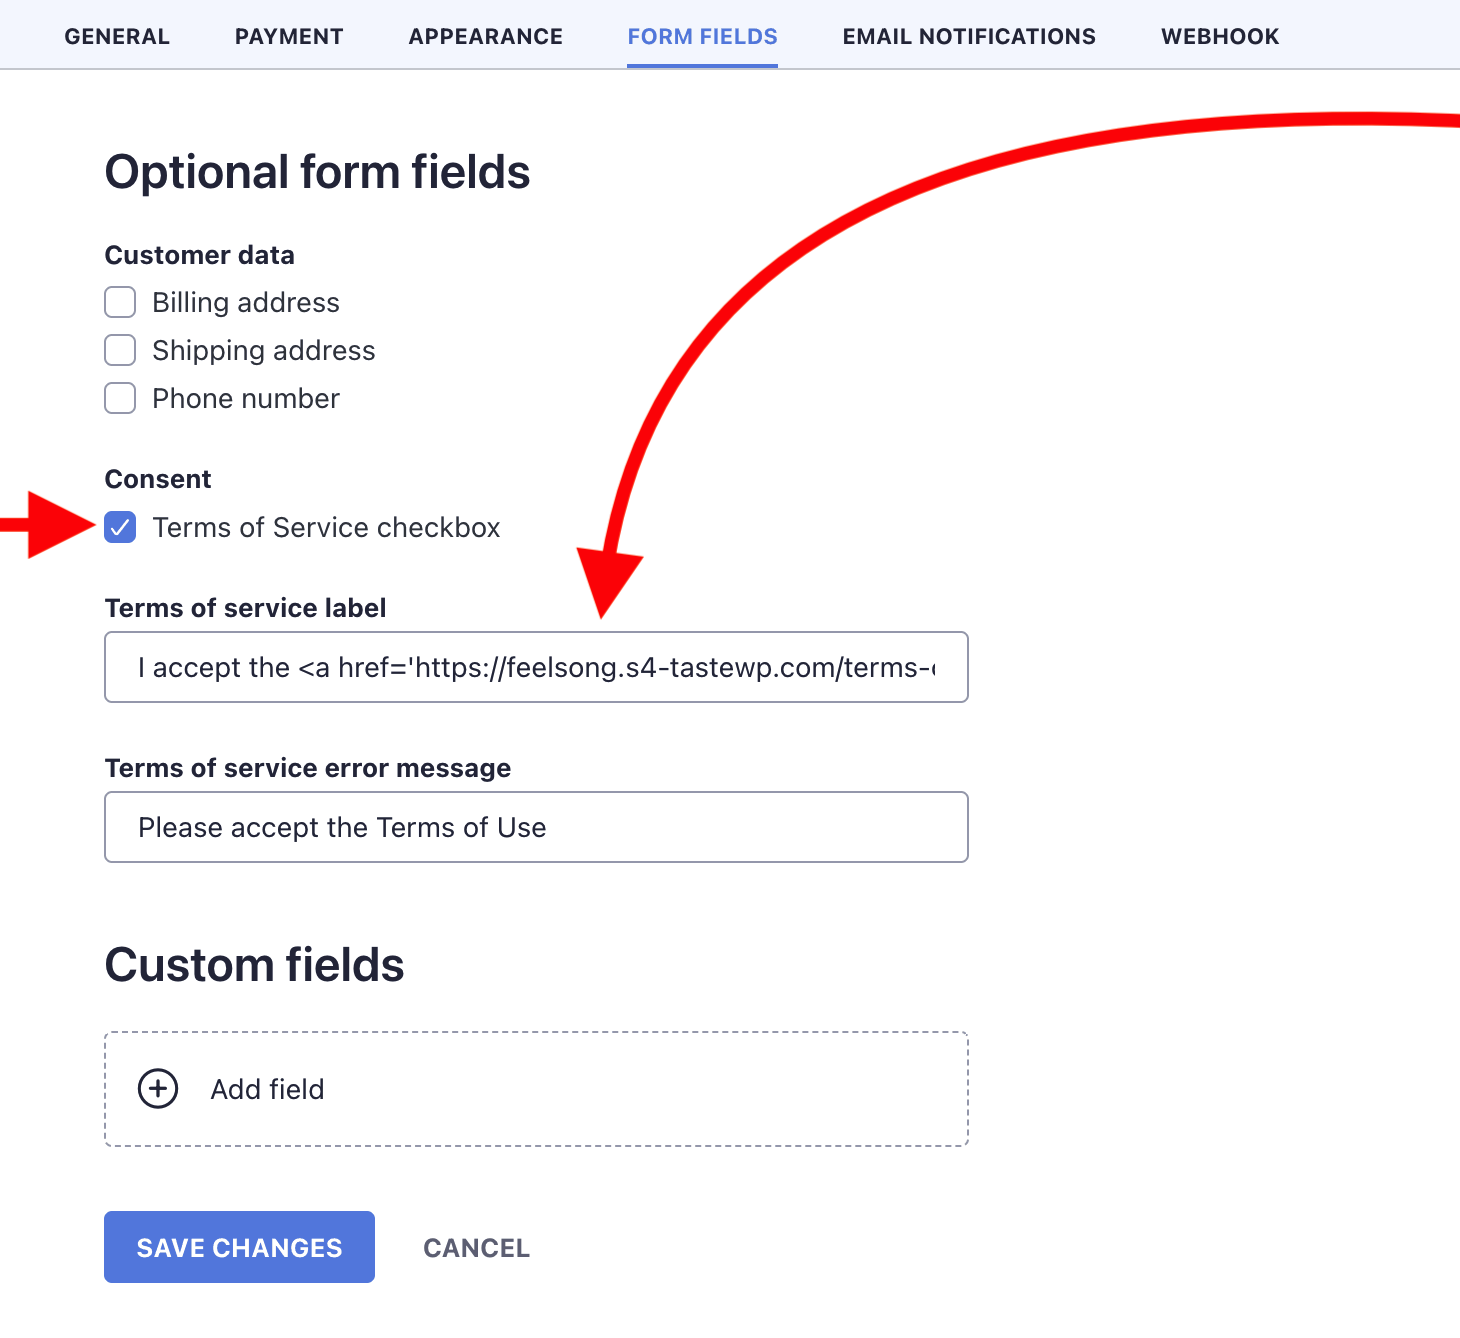This screenshot has width=1460, height=1338.
Task: Enable the Phone number checkbox
Action: click(119, 398)
